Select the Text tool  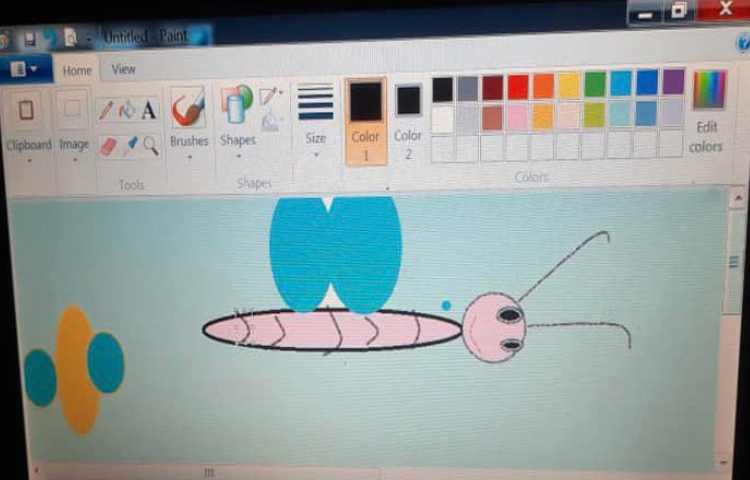(x=149, y=110)
